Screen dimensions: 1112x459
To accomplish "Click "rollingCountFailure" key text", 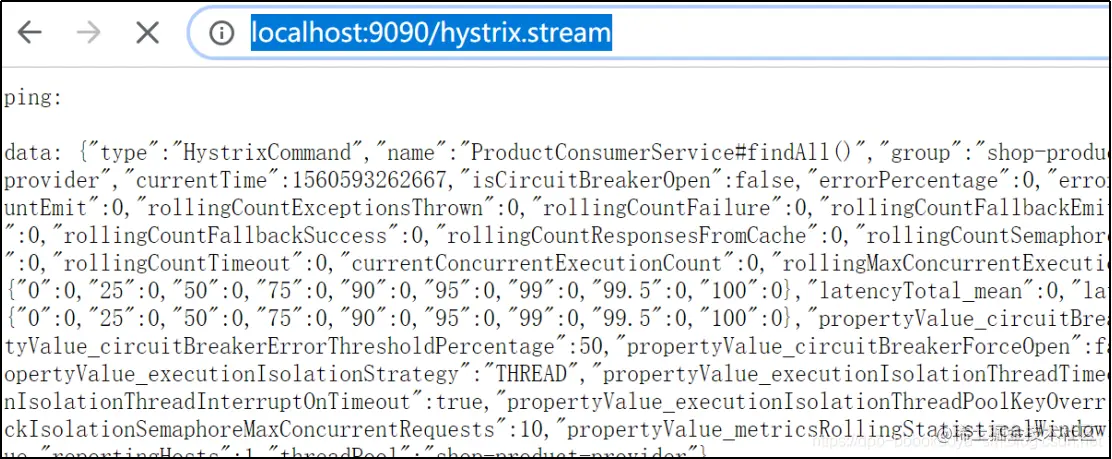I will point(656,209).
